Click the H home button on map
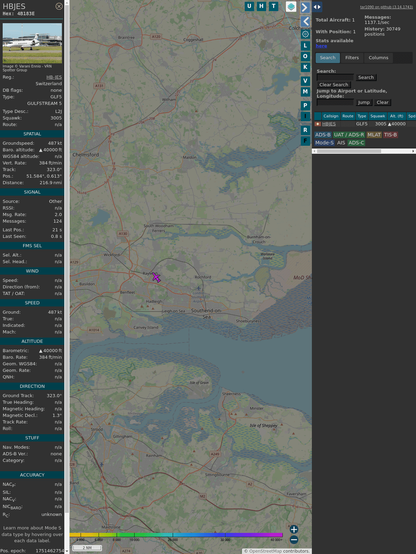416x554 pixels. coord(262,6)
